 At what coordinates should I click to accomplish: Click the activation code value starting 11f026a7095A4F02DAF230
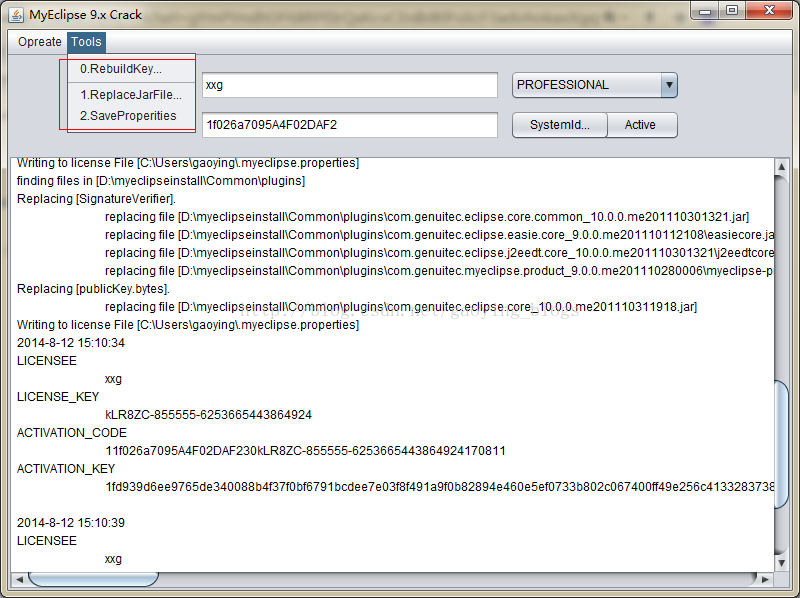tap(305, 451)
